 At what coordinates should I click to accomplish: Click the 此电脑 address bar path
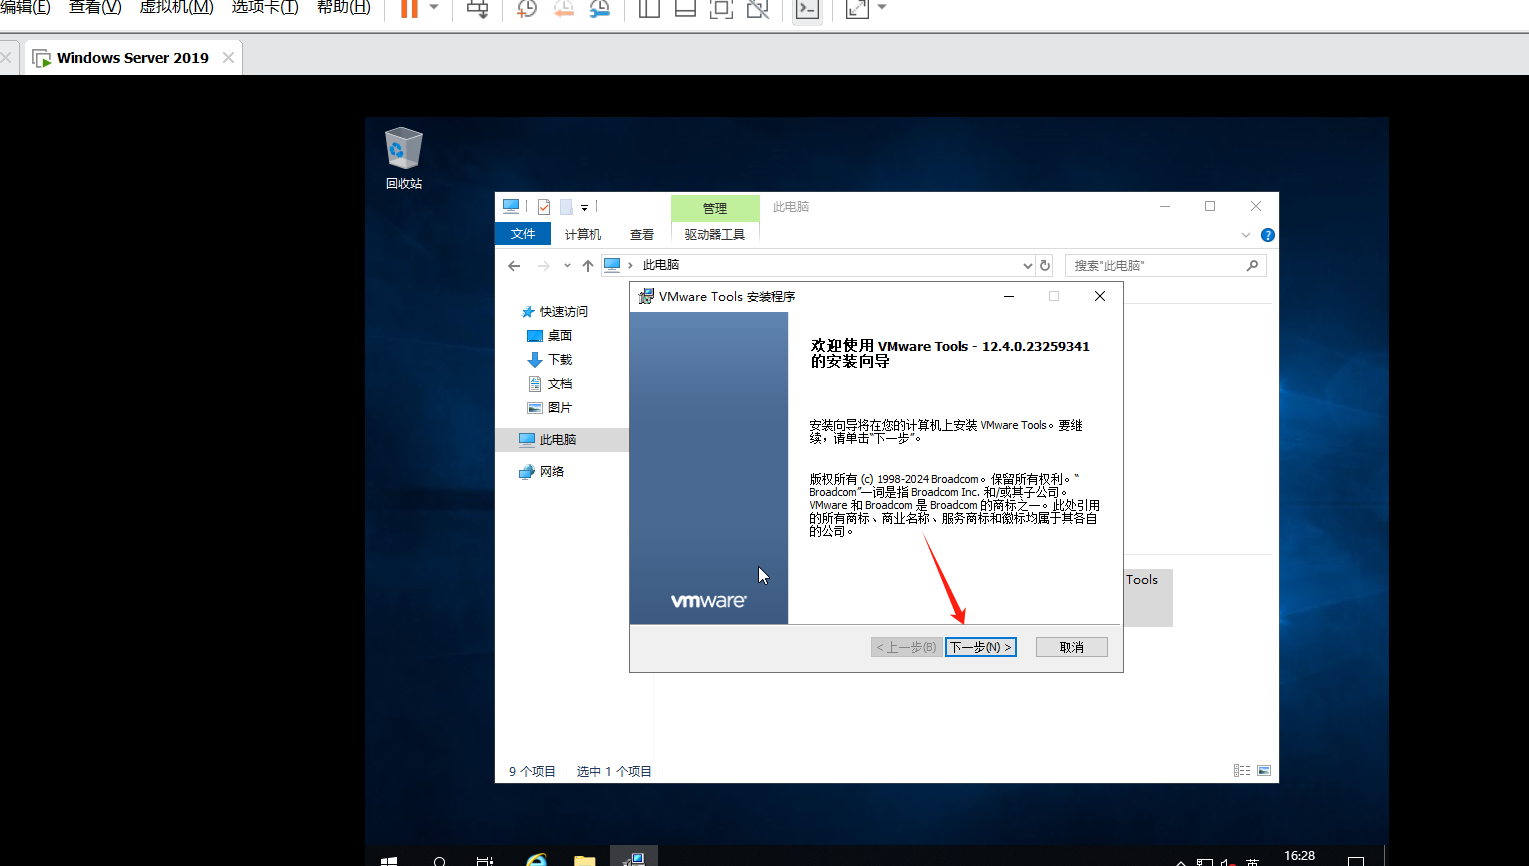[x=661, y=265]
